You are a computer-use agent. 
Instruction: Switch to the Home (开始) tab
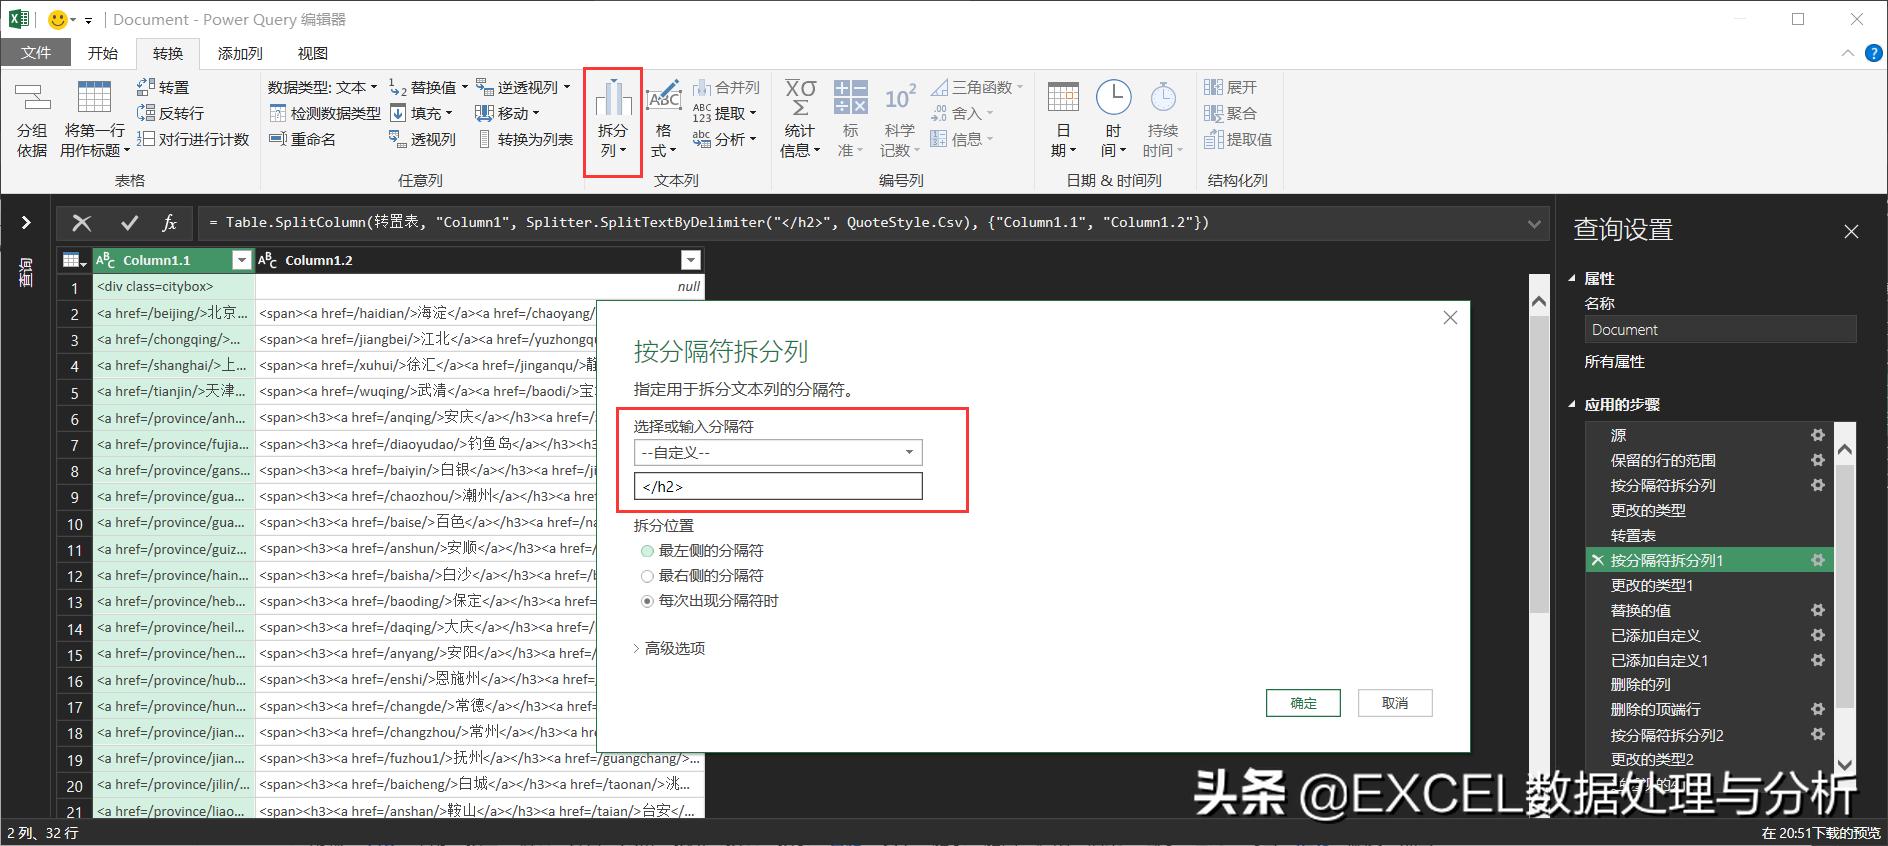click(103, 53)
